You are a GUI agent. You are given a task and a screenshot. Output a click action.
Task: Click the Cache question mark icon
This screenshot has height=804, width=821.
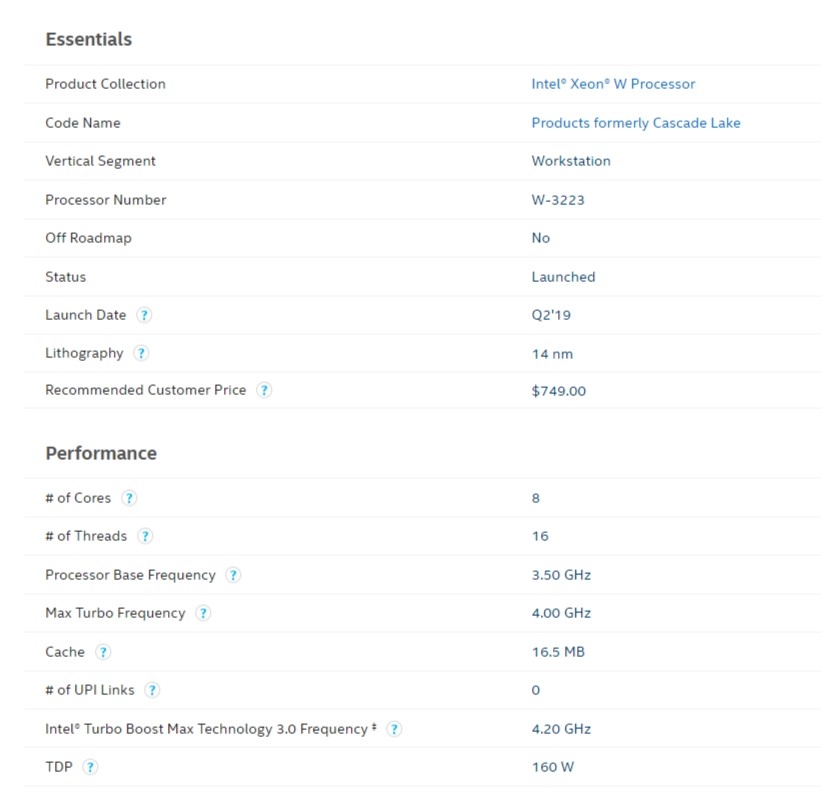point(103,652)
